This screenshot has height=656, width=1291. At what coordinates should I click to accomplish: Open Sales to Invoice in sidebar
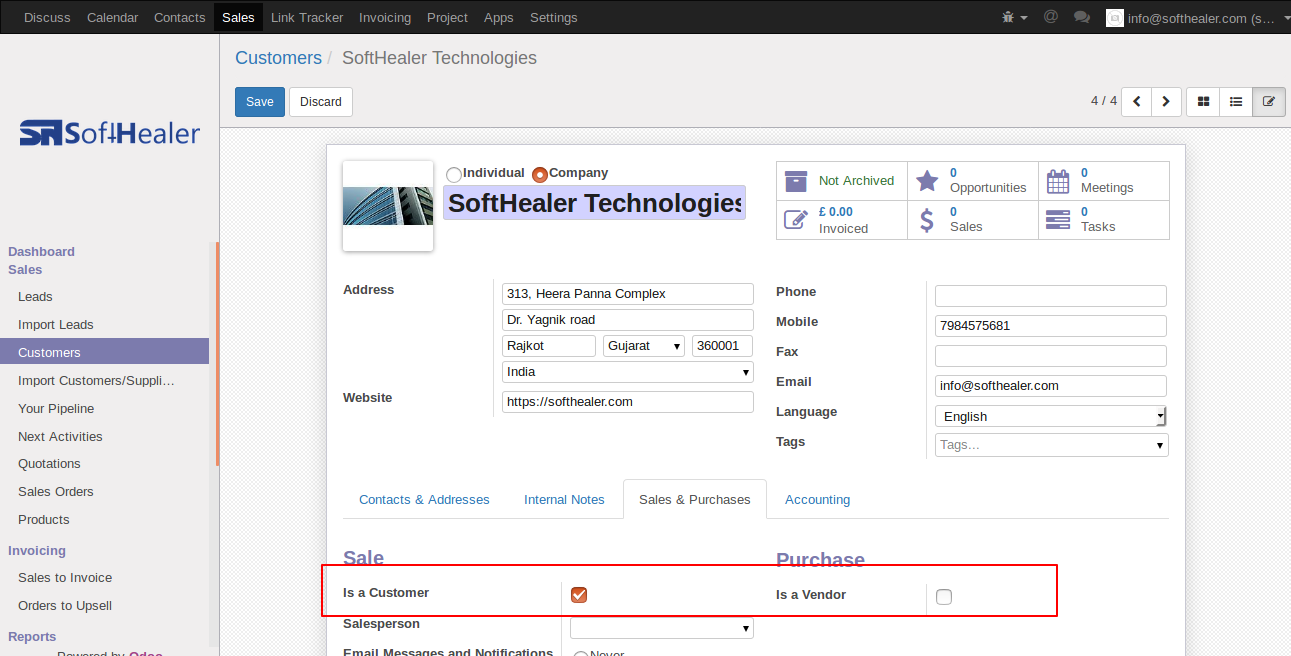coord(65,578)
